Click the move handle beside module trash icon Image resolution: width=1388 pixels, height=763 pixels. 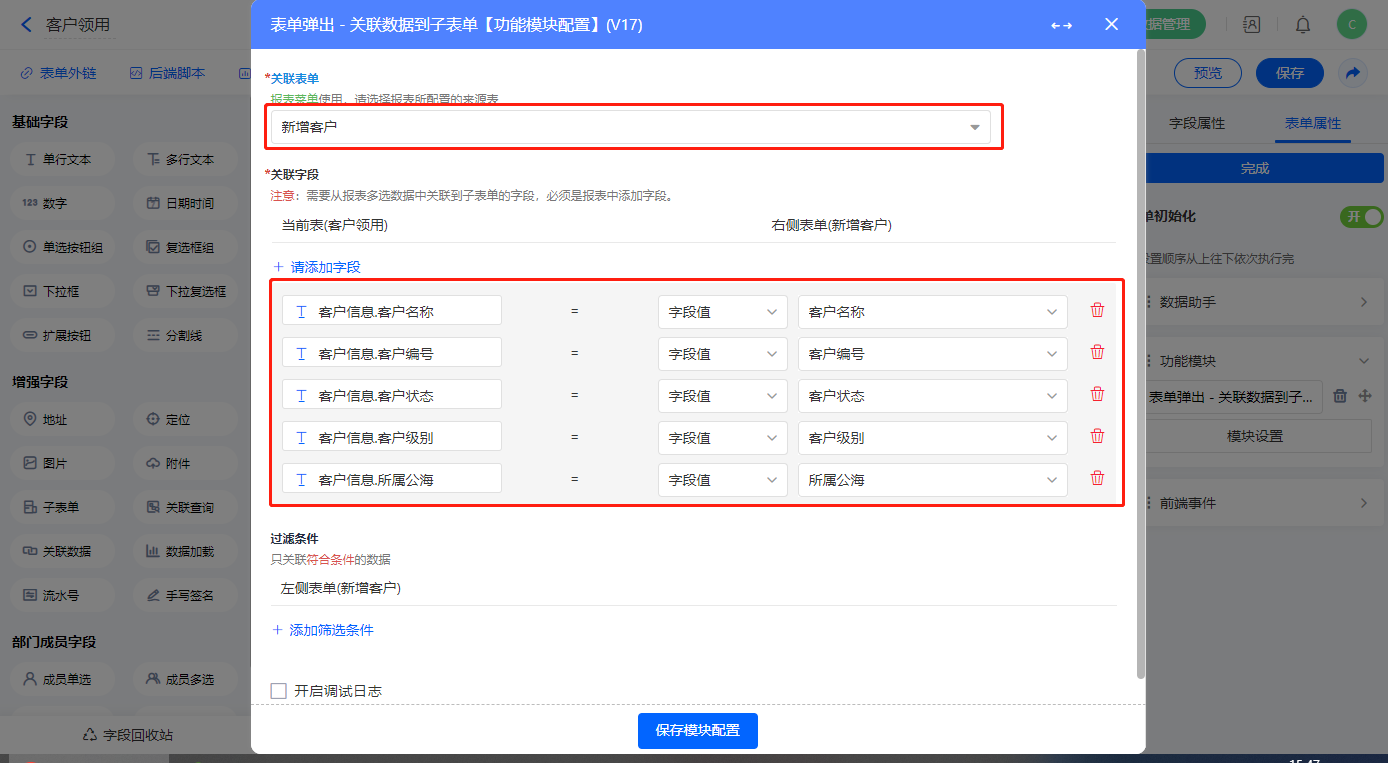(x=1364, y=396)
